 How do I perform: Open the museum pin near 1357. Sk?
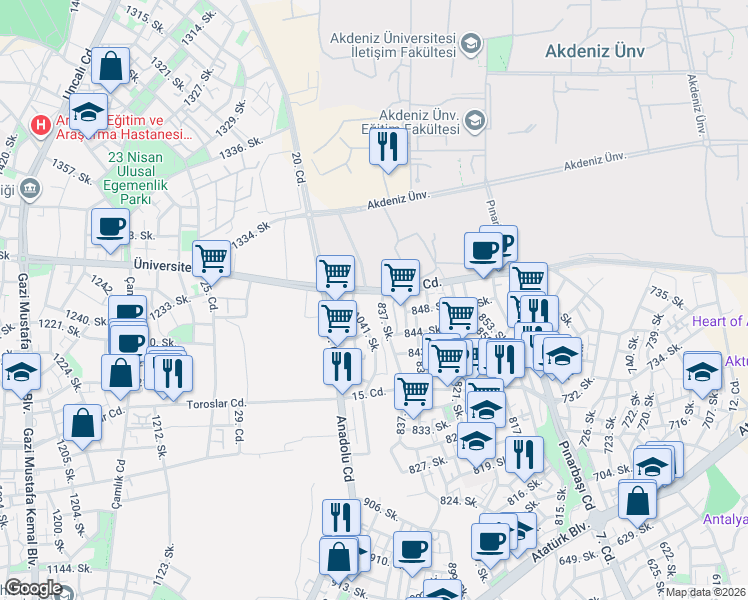click(x=30, y=189)
